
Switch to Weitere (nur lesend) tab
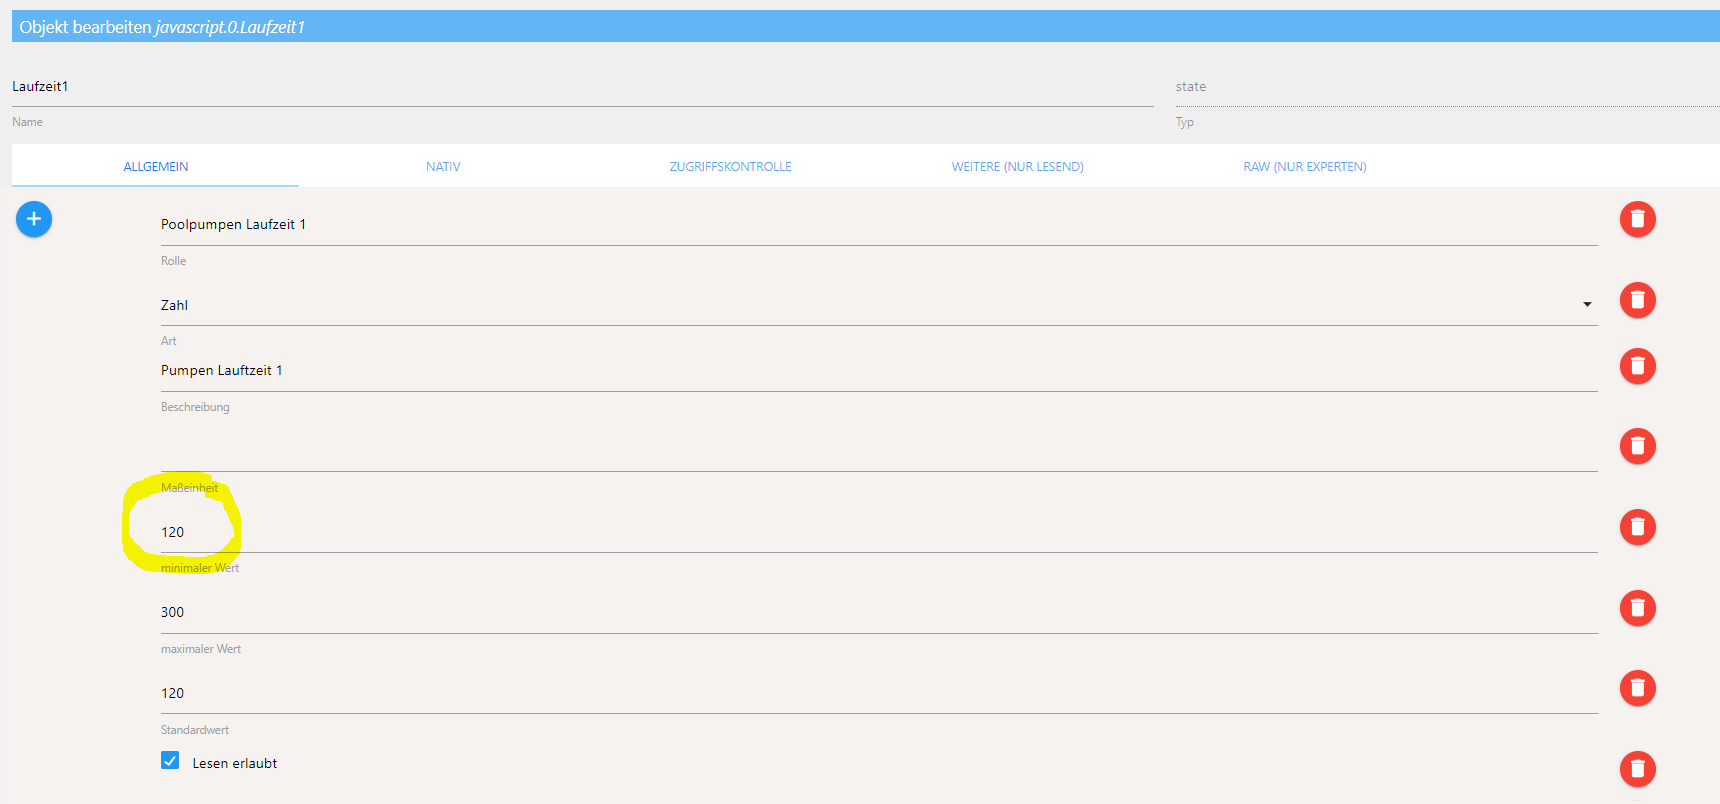click(1017, 166)
